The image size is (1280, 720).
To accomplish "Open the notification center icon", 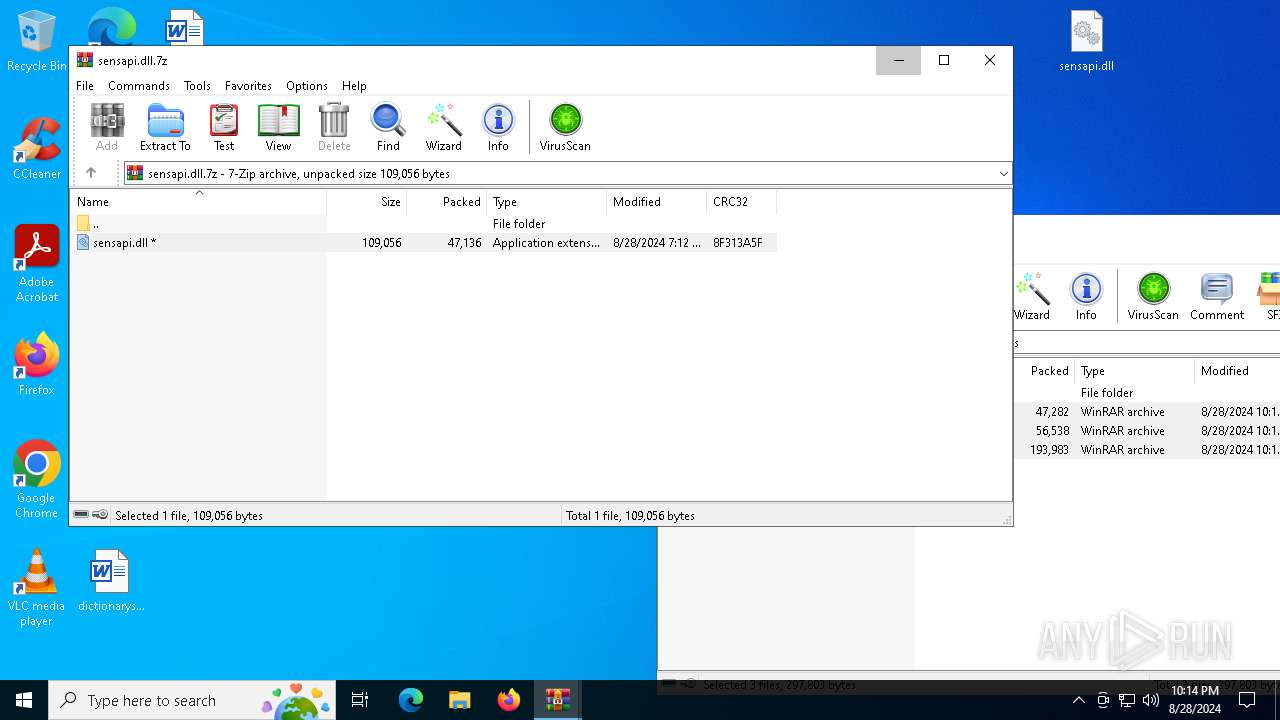I will click(x=1247, y=700).
